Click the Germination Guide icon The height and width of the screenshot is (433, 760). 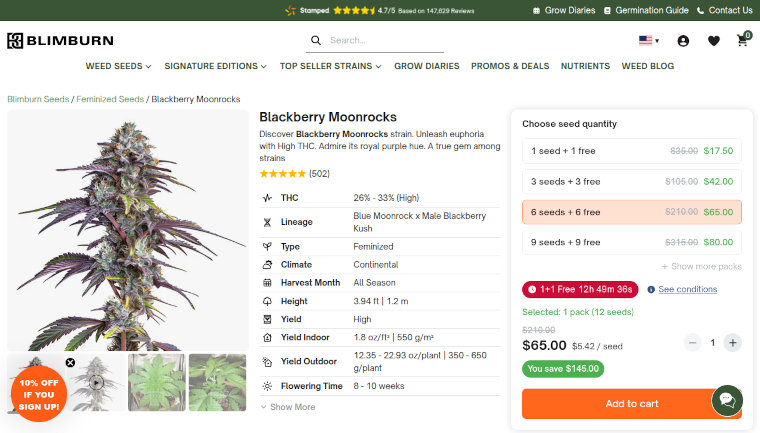[607, 11]
